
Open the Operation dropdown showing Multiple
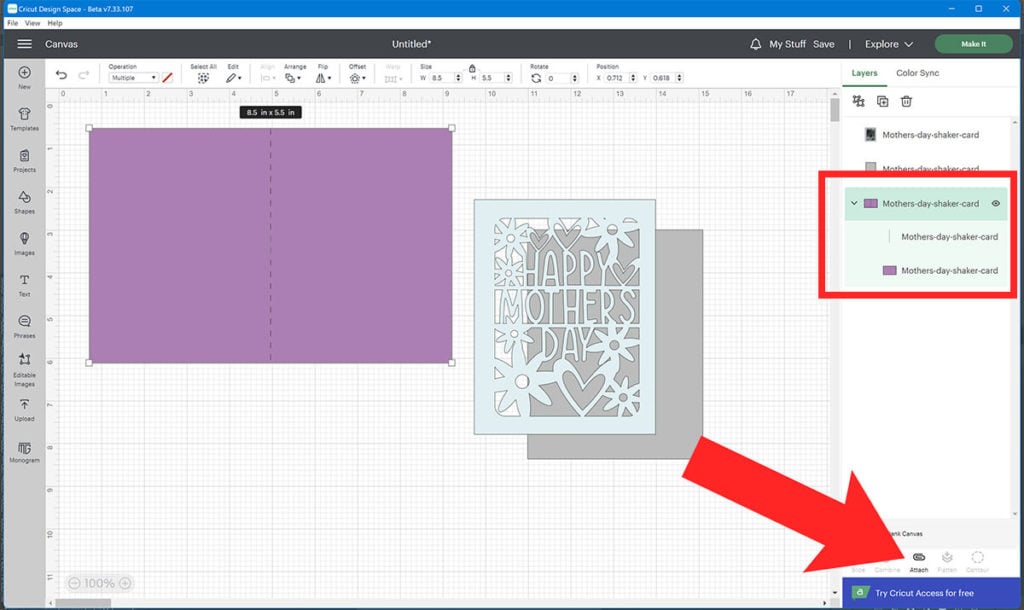point(133,78)
